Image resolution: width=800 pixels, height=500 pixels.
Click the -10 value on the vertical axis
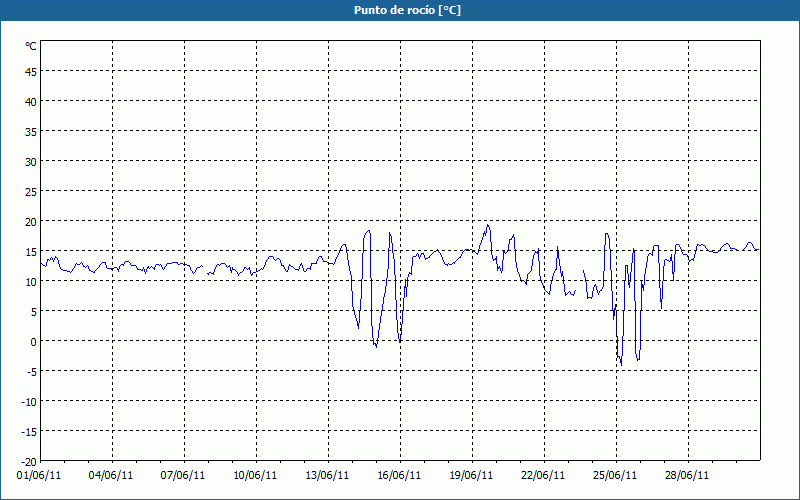coord(29,402)
